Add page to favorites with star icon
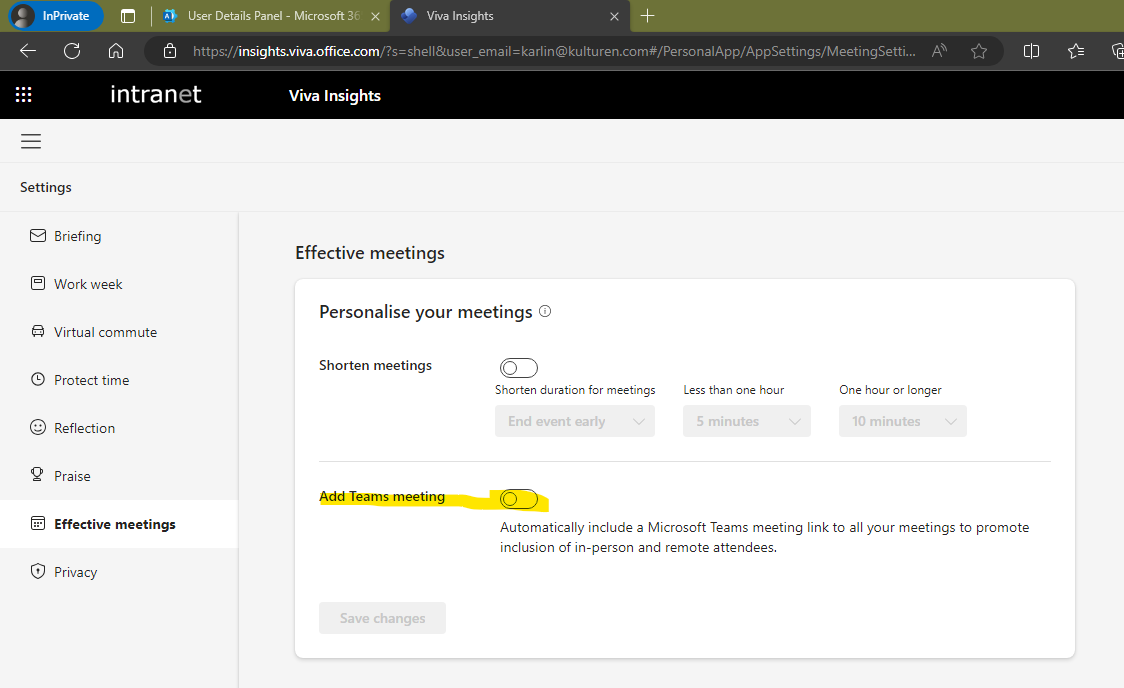This screenshot has height=688, width=1124. 978,51
